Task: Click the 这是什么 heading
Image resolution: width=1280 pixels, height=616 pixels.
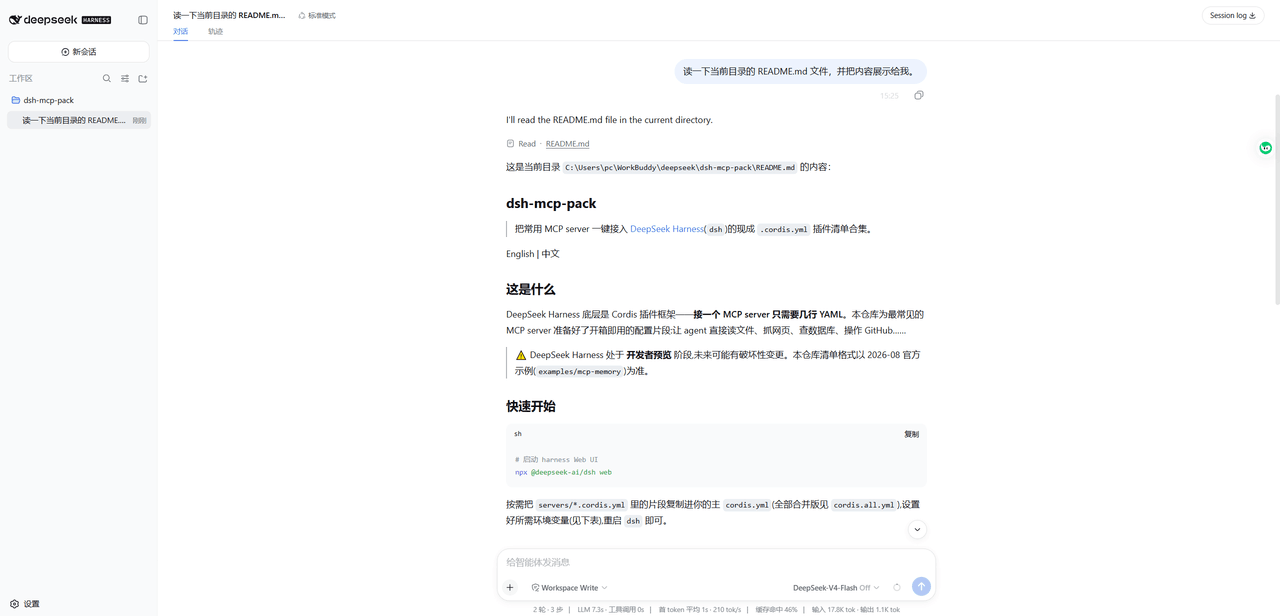Action: point(530,289)
